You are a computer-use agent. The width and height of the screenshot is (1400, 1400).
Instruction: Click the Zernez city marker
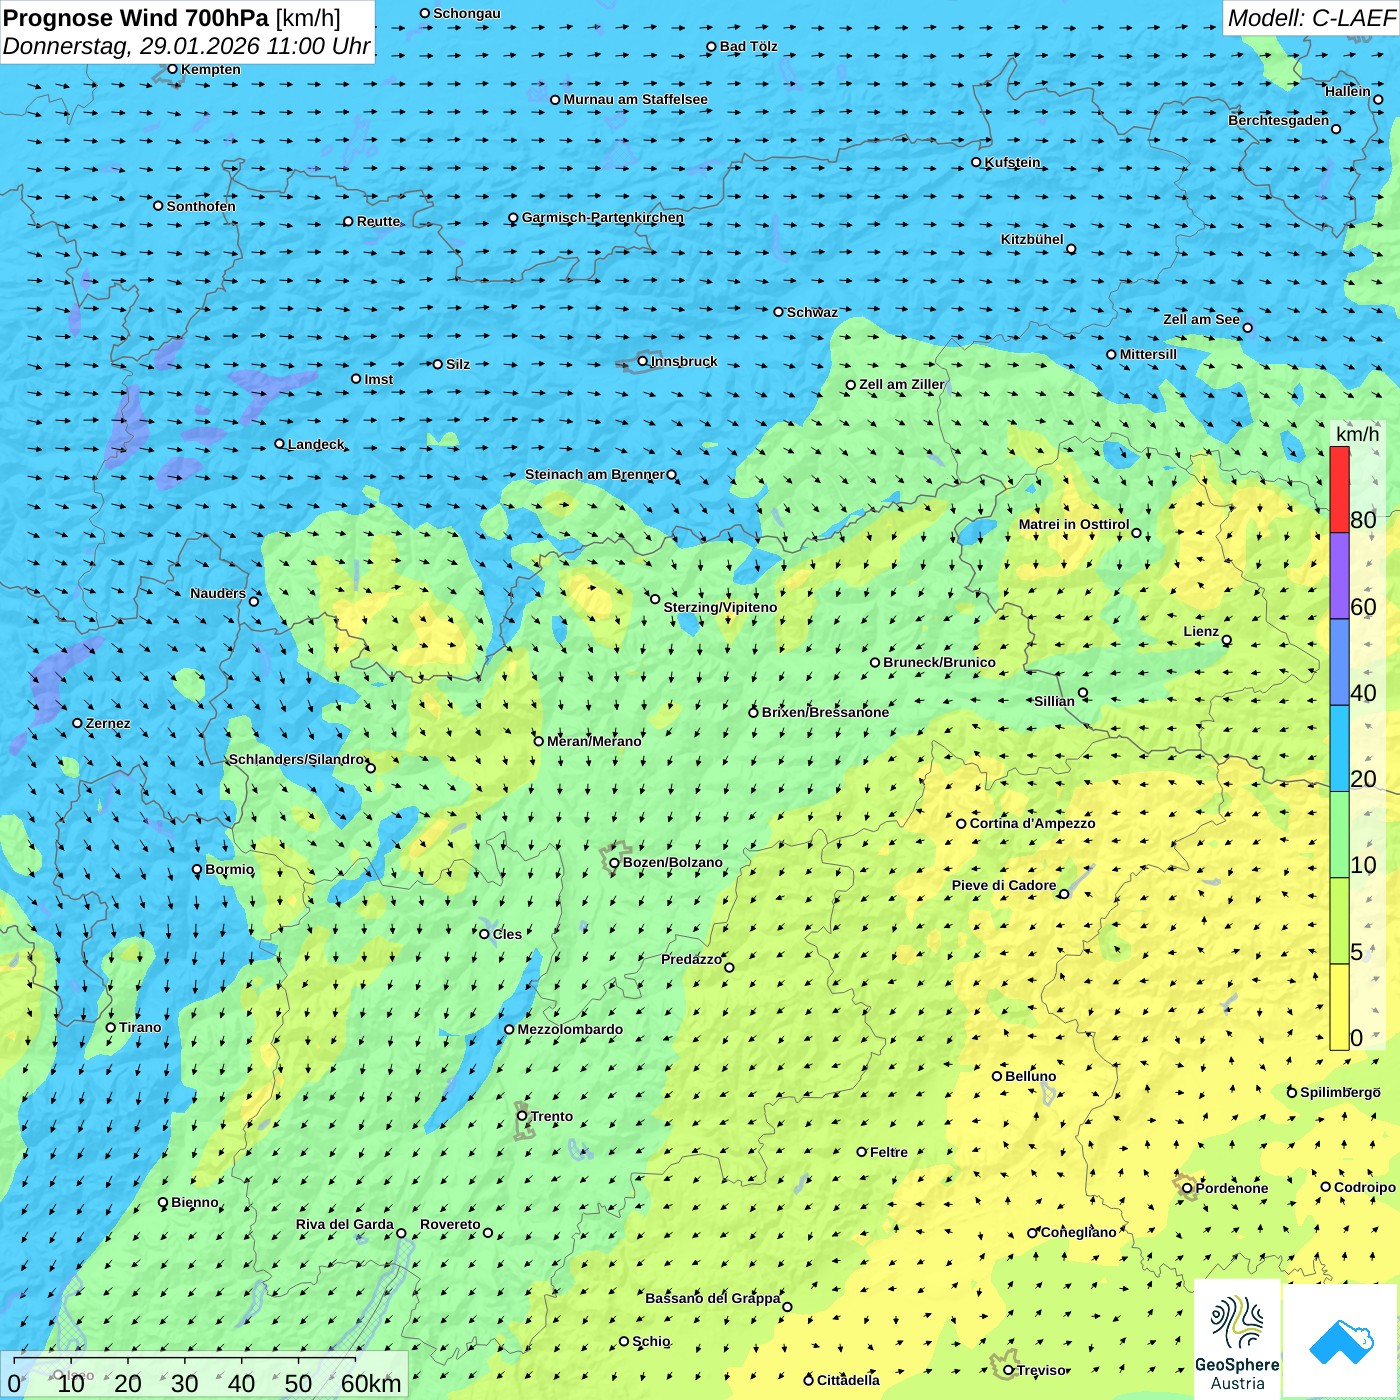(x=78, y=723)
